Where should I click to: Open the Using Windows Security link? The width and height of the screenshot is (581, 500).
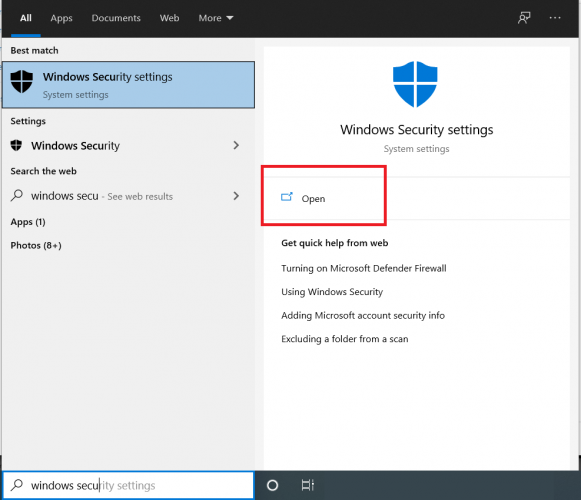tap(332, 292)
